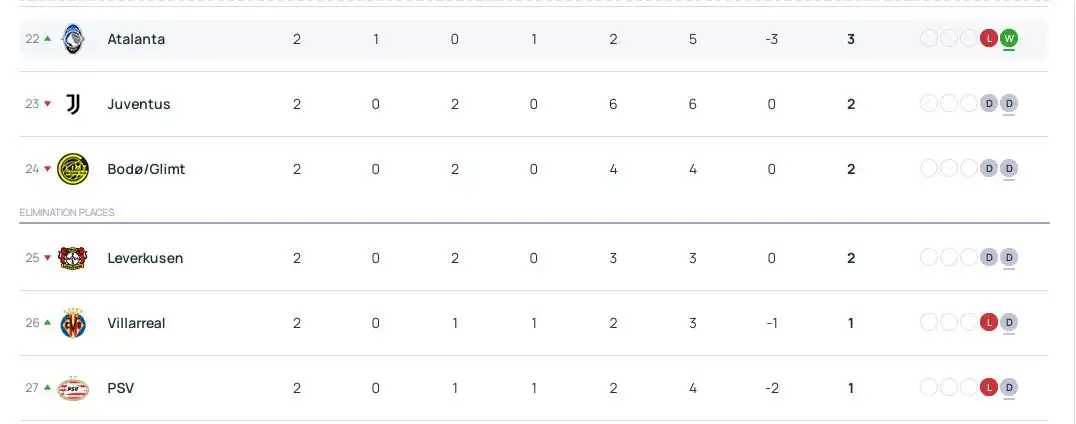This screenshot has height=424, width=1076.
Task: Click Villarreal's red L form badge
Action: coord(989,322)
